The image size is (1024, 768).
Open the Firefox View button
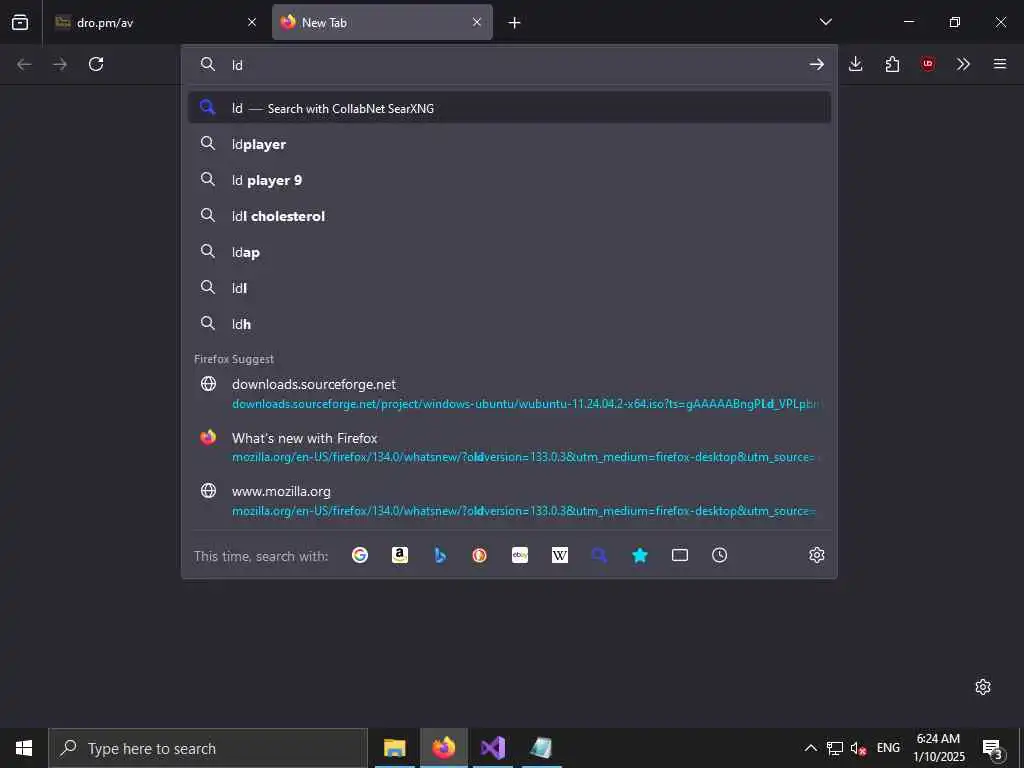20,22
